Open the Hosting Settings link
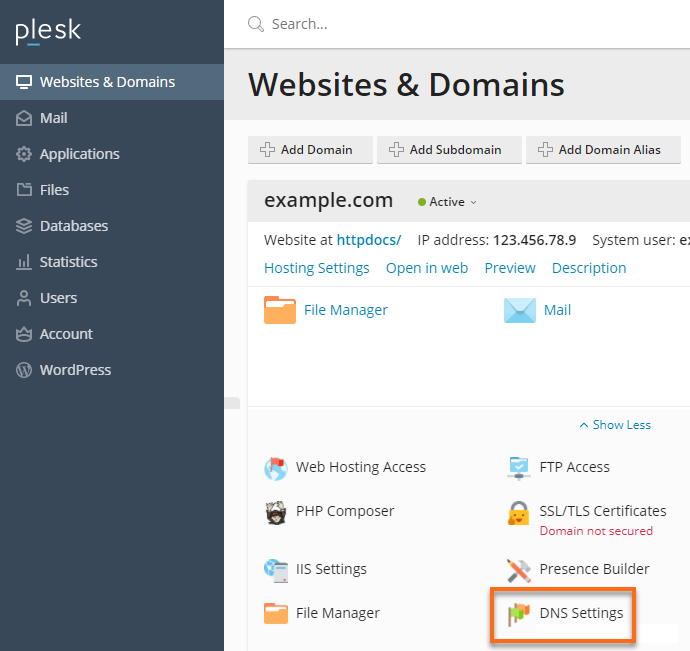 (316, 268)
